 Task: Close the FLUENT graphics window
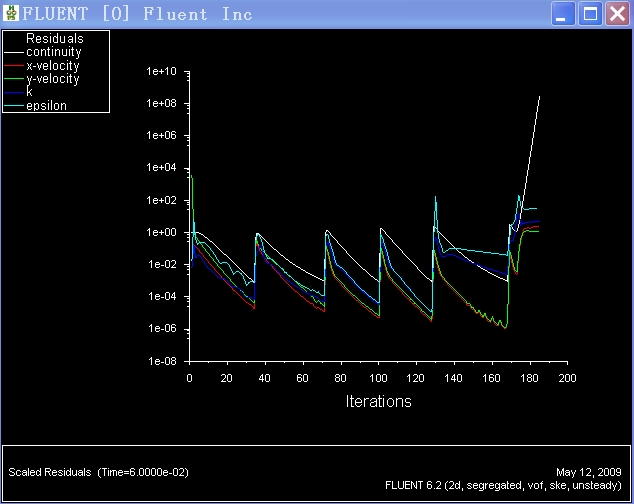pyautogui.click(x=617, y=14)
